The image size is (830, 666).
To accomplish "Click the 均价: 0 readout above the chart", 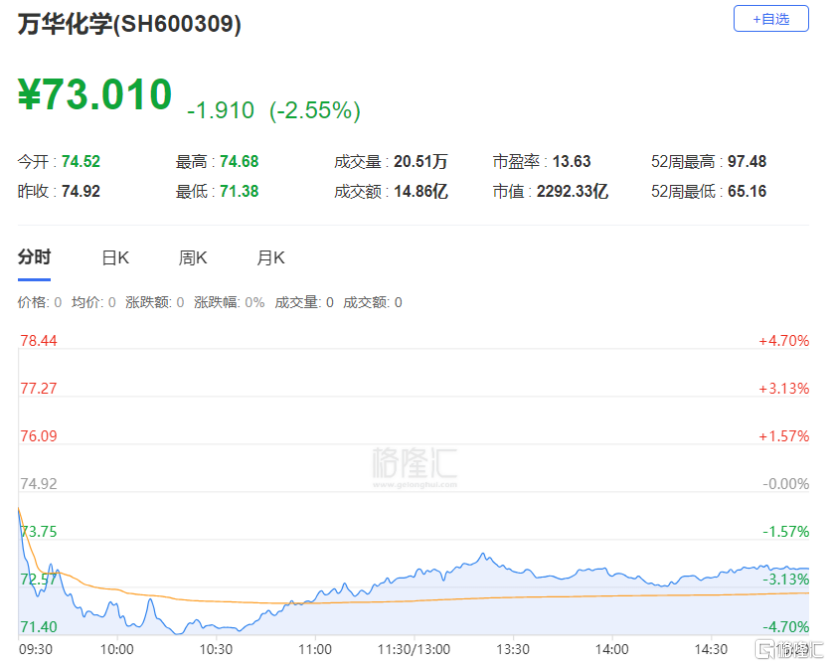I will [94, 302].
